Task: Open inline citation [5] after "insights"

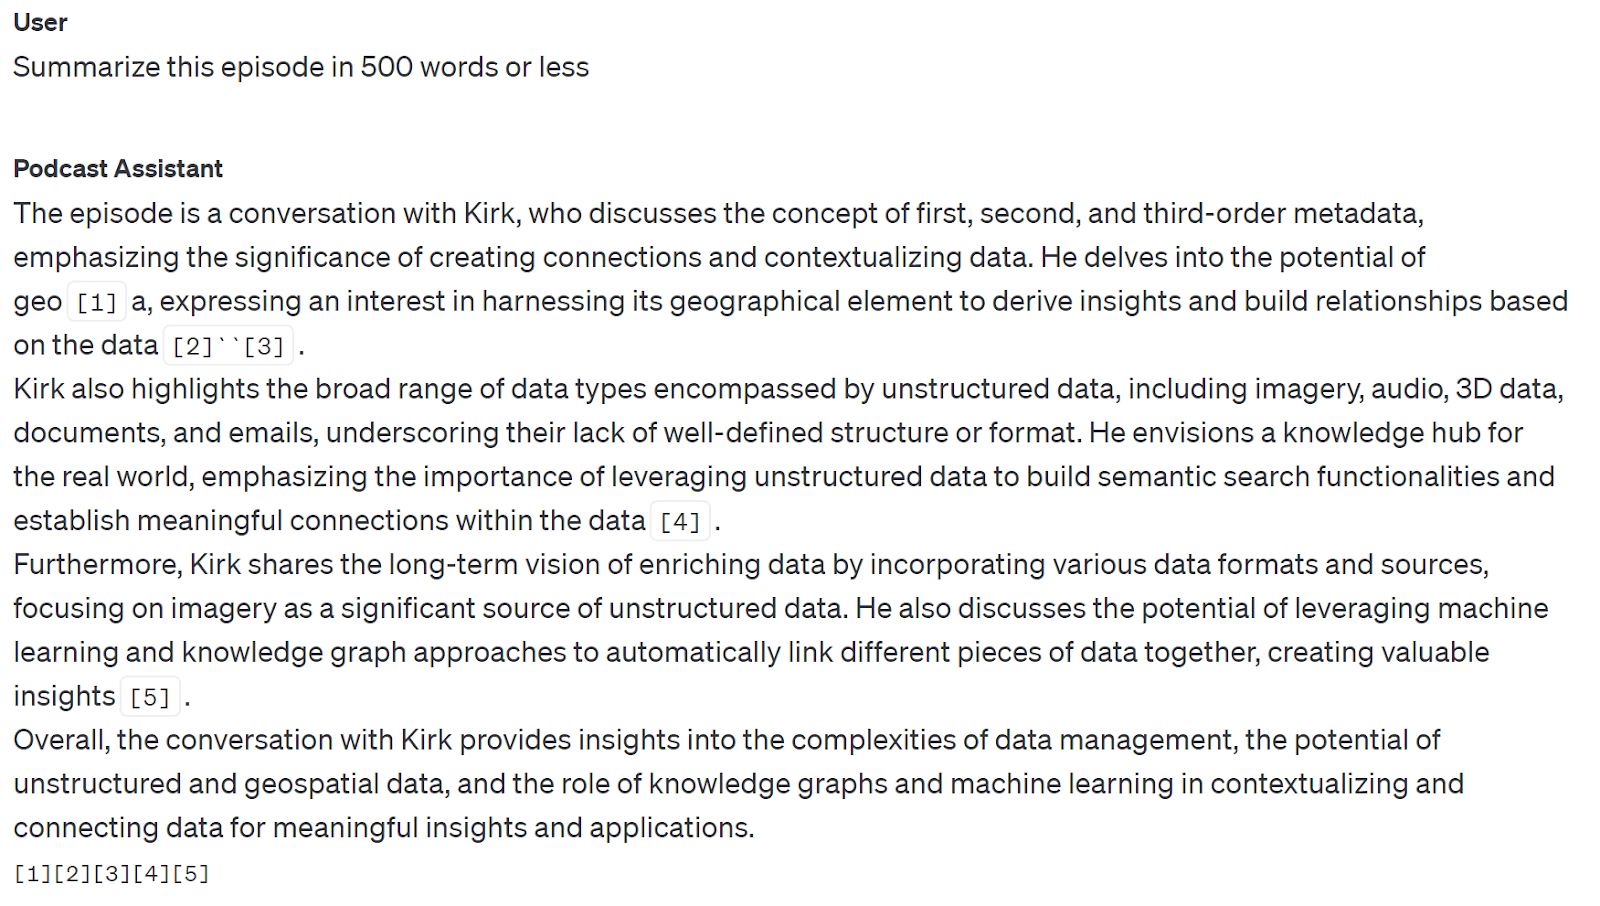Action: pyautogui.click(x=150, y=697)
